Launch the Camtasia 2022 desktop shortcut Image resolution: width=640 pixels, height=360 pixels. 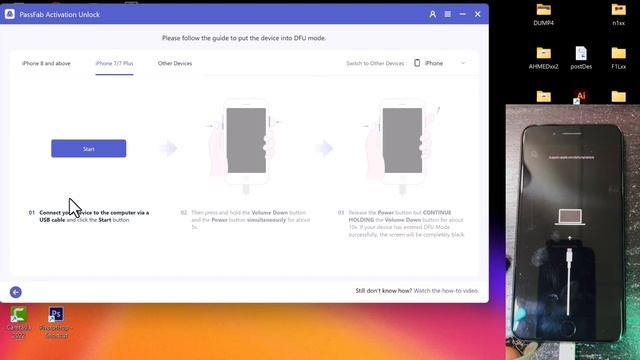18,323
